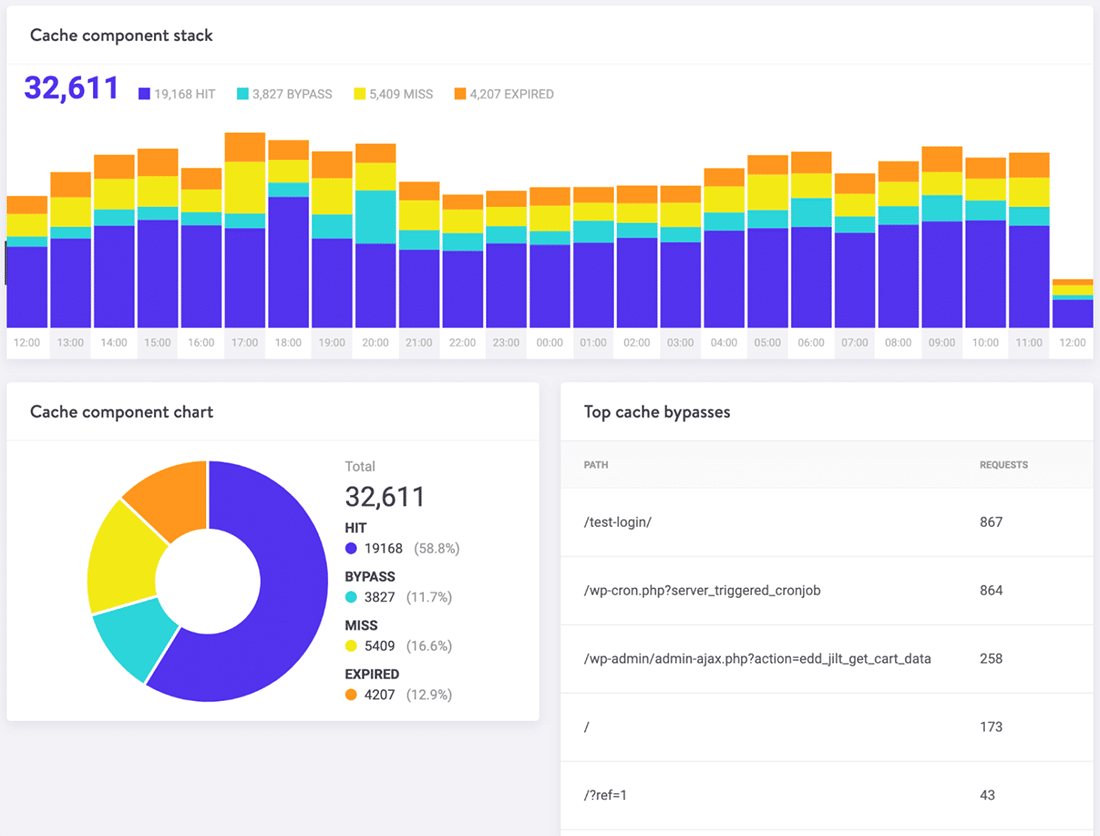Click the purple HIT color square in chart legend

click(146, 94)
